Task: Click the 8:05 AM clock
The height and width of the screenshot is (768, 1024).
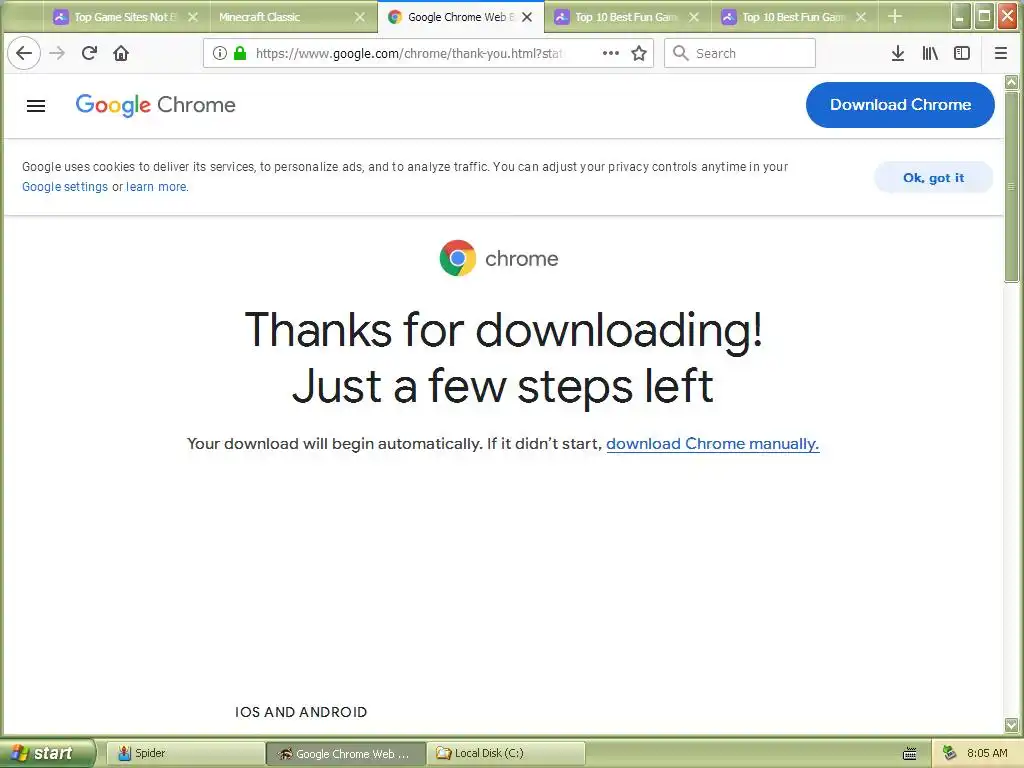Action: 987,753
